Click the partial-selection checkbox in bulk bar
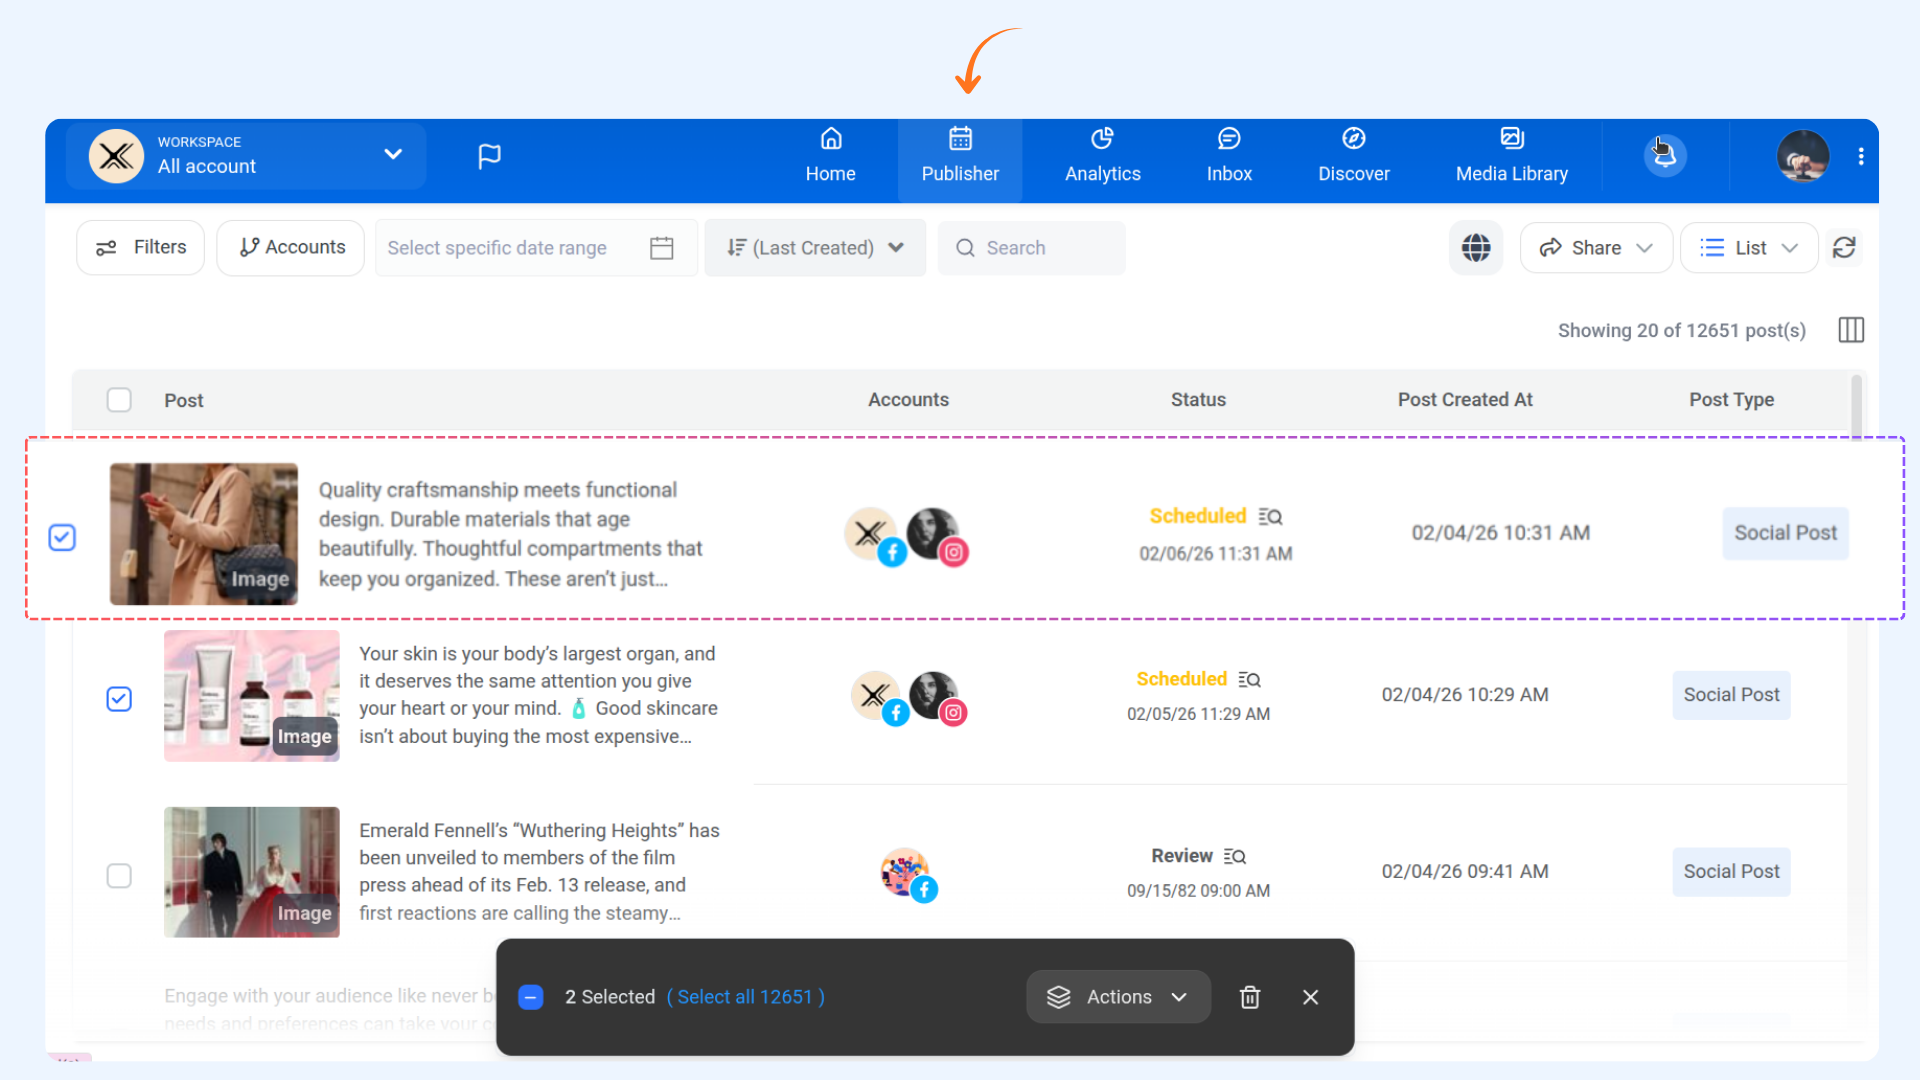This screenshot has width=1920, height=1080. tap(531, 997)
